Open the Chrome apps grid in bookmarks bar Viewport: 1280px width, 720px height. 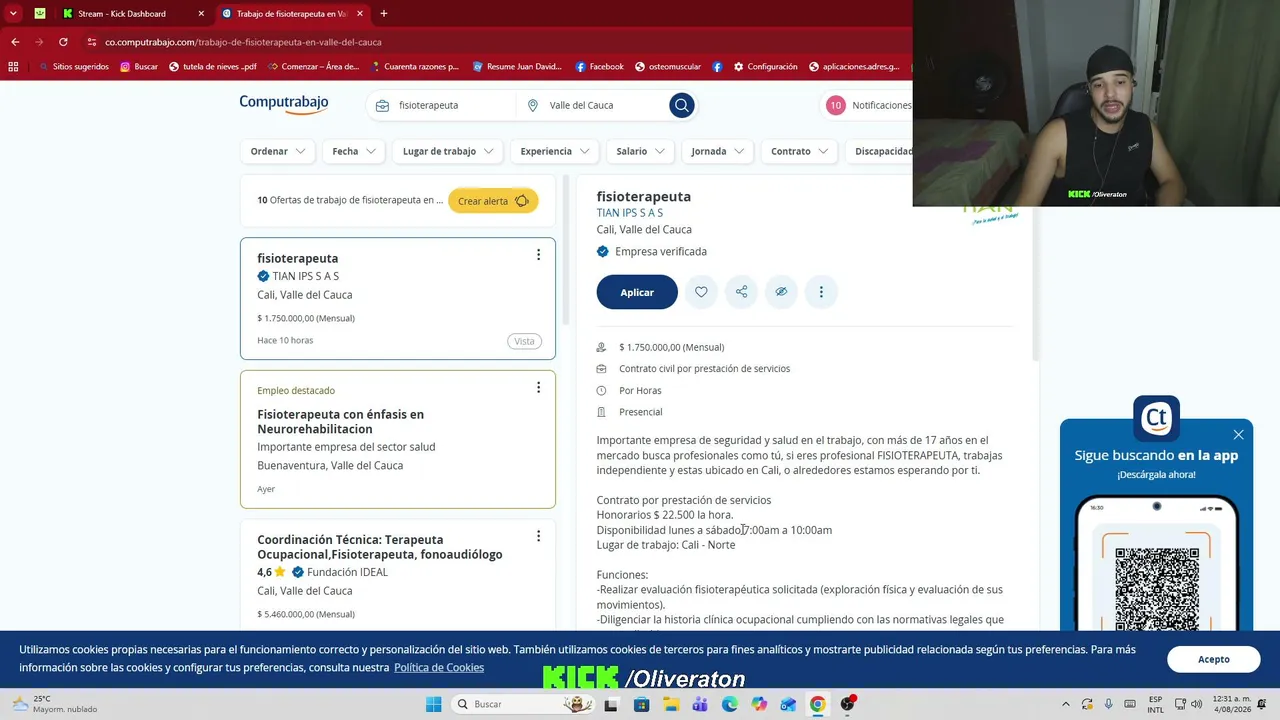pyautogui.click(x=13, y=67)
